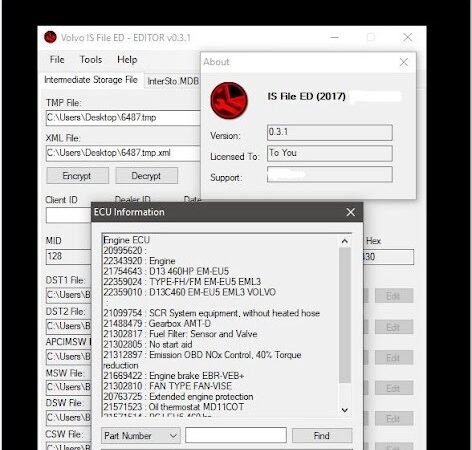Viewport: 472px width, 450px height.
Task: Select line '21571523 : Oil thermostat MD11COT'
Action: [173, 407]
